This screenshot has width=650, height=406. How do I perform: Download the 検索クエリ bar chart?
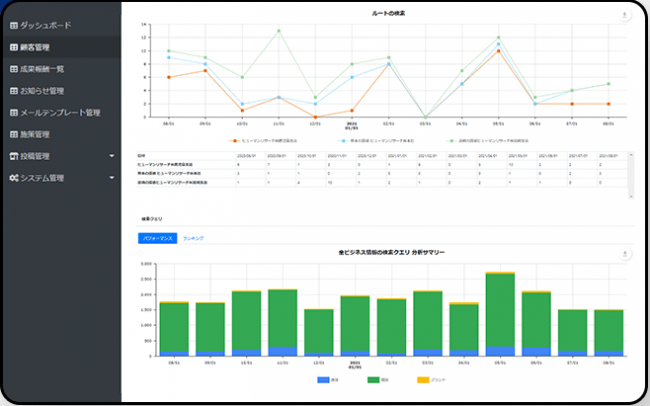tap(625, 254)
